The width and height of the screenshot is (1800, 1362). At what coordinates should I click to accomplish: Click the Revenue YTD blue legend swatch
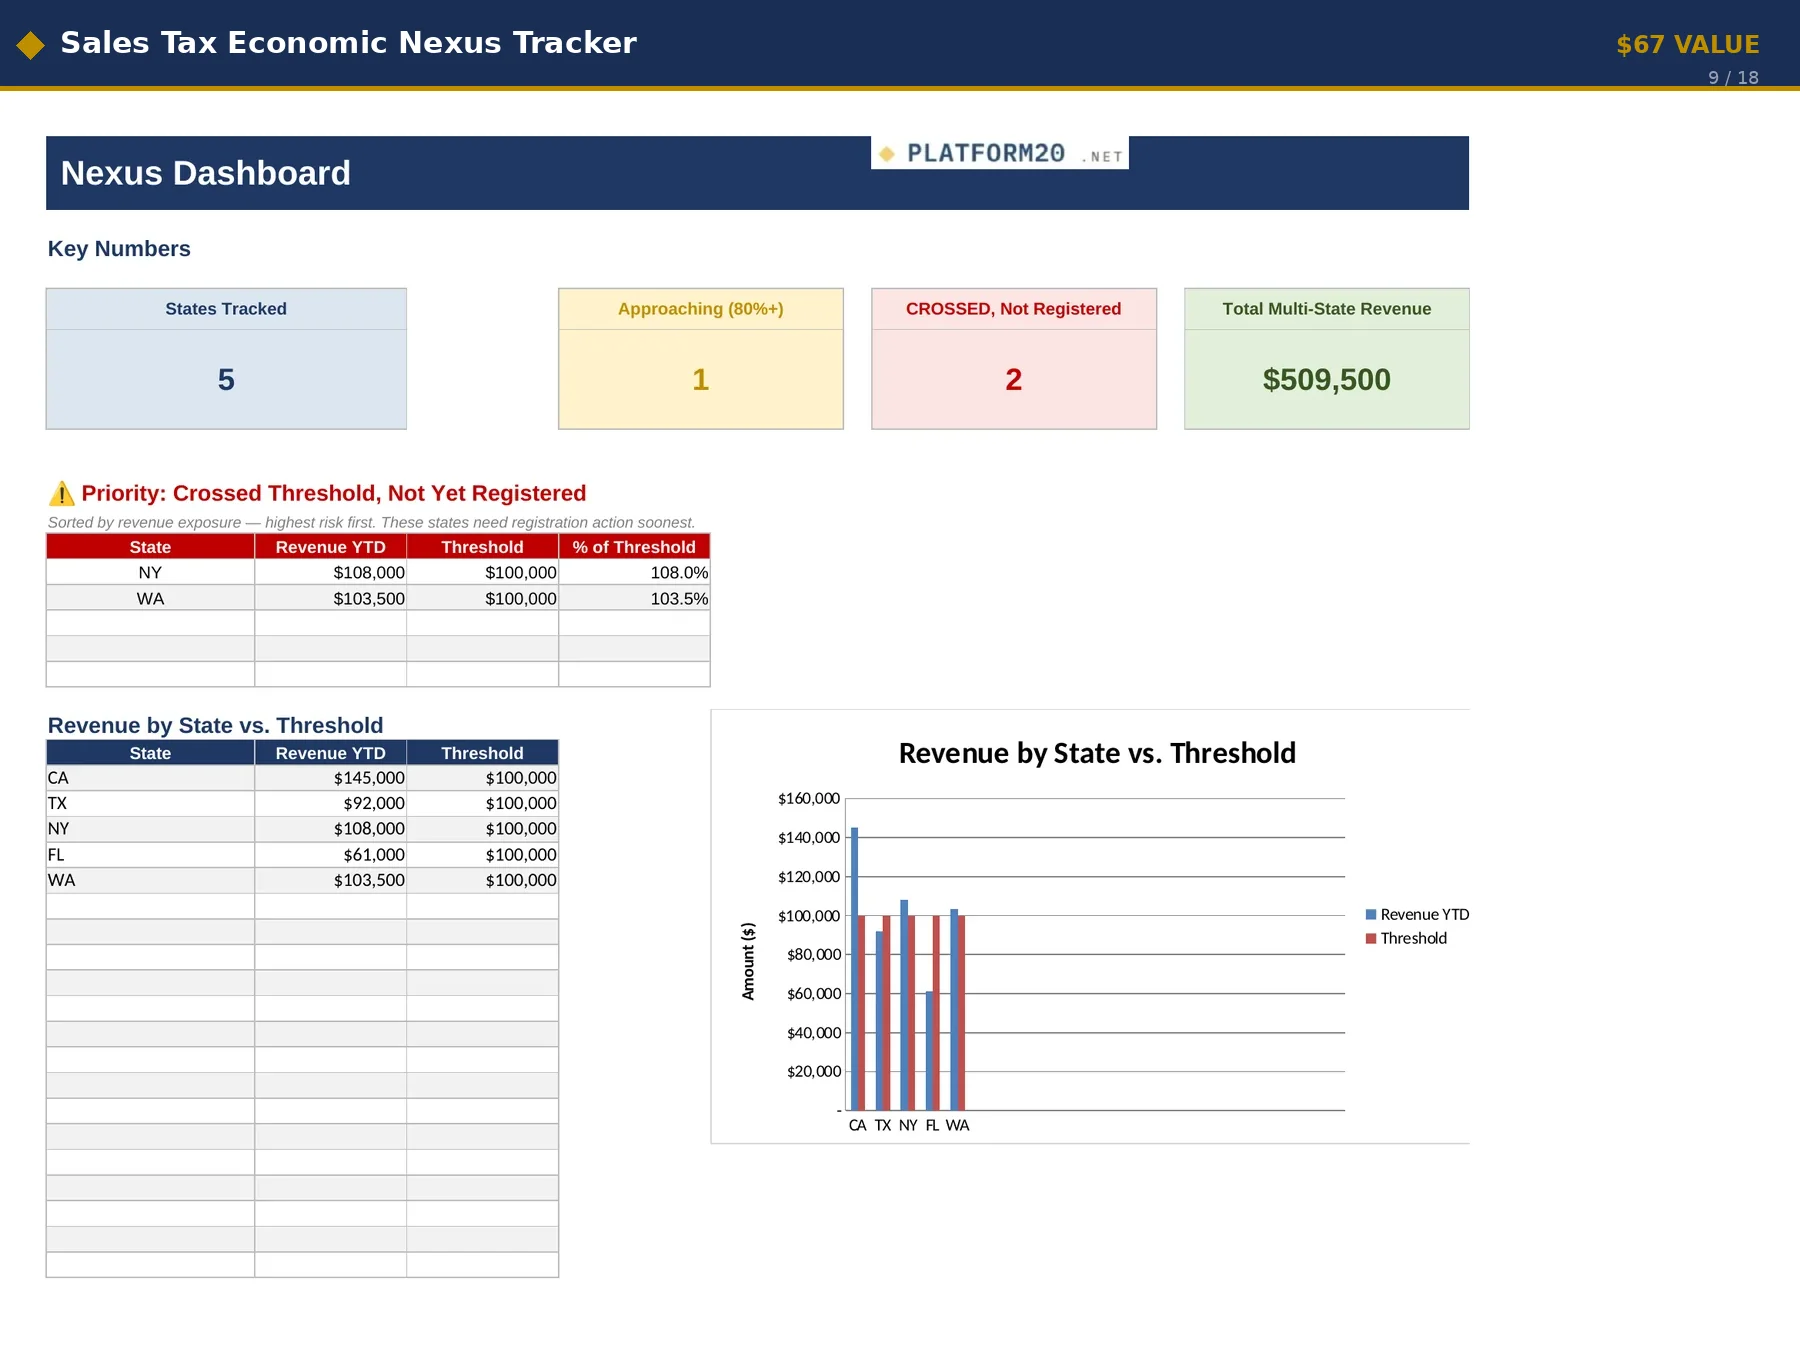1371,915
